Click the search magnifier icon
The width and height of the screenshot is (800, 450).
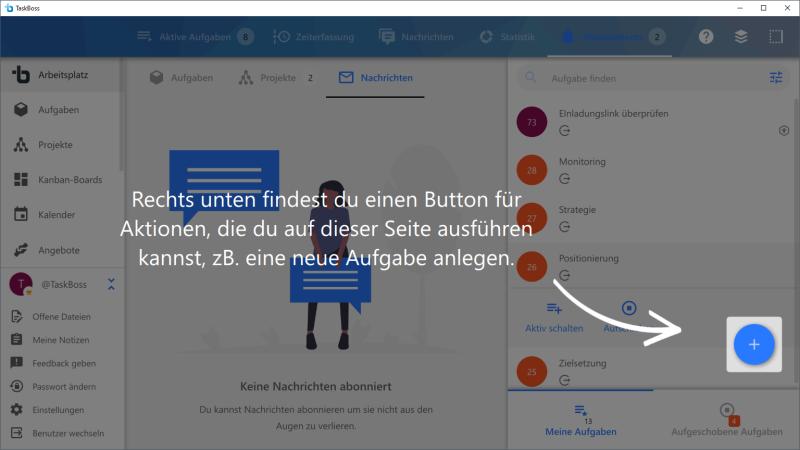531,78
